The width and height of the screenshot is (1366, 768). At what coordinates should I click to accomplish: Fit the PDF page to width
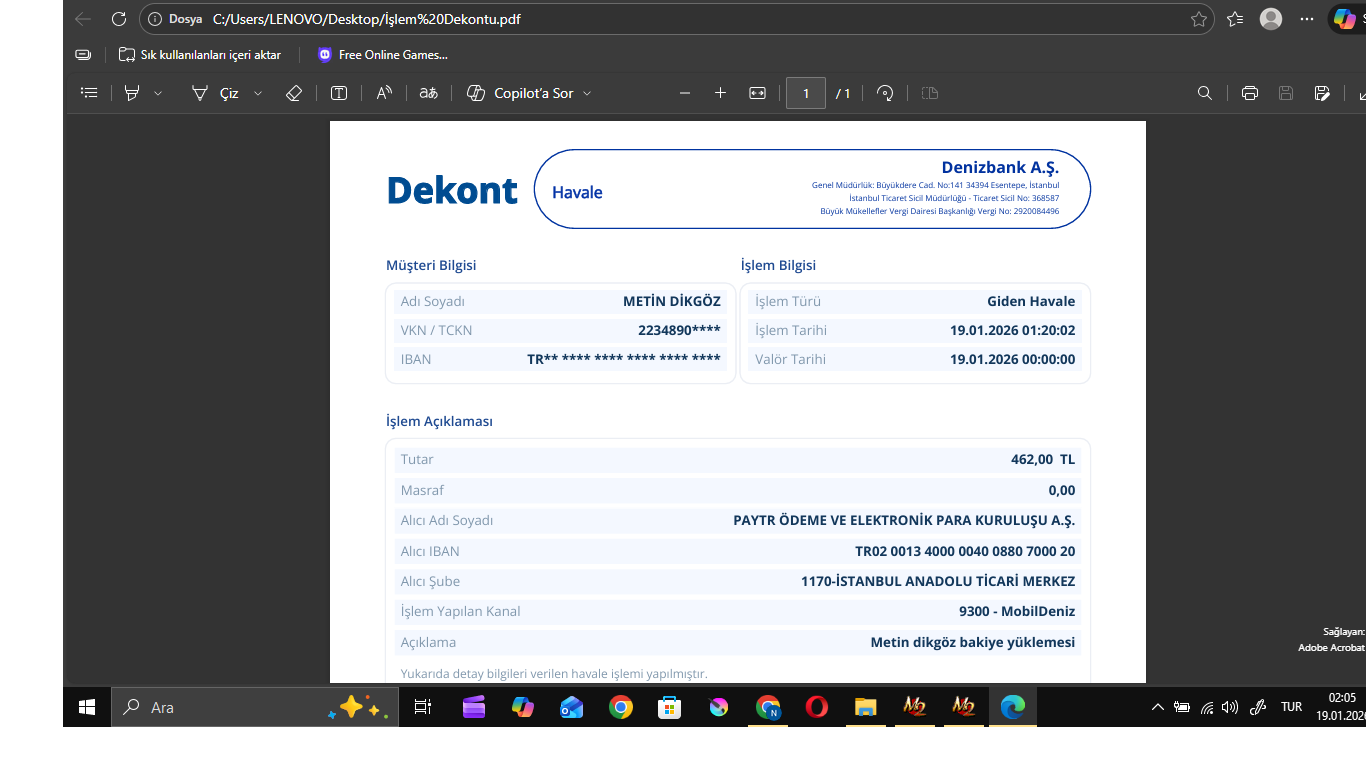[757, 93]
